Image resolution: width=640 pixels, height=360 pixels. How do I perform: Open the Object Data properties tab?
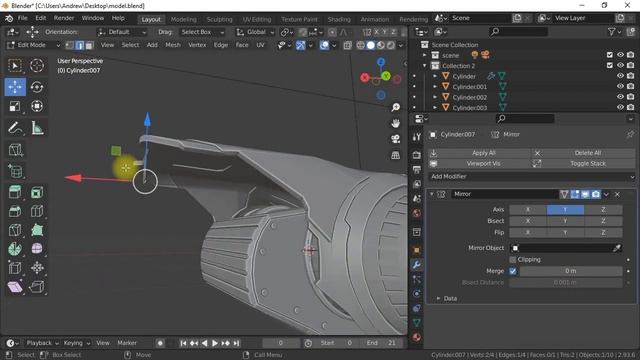(416, 322)
